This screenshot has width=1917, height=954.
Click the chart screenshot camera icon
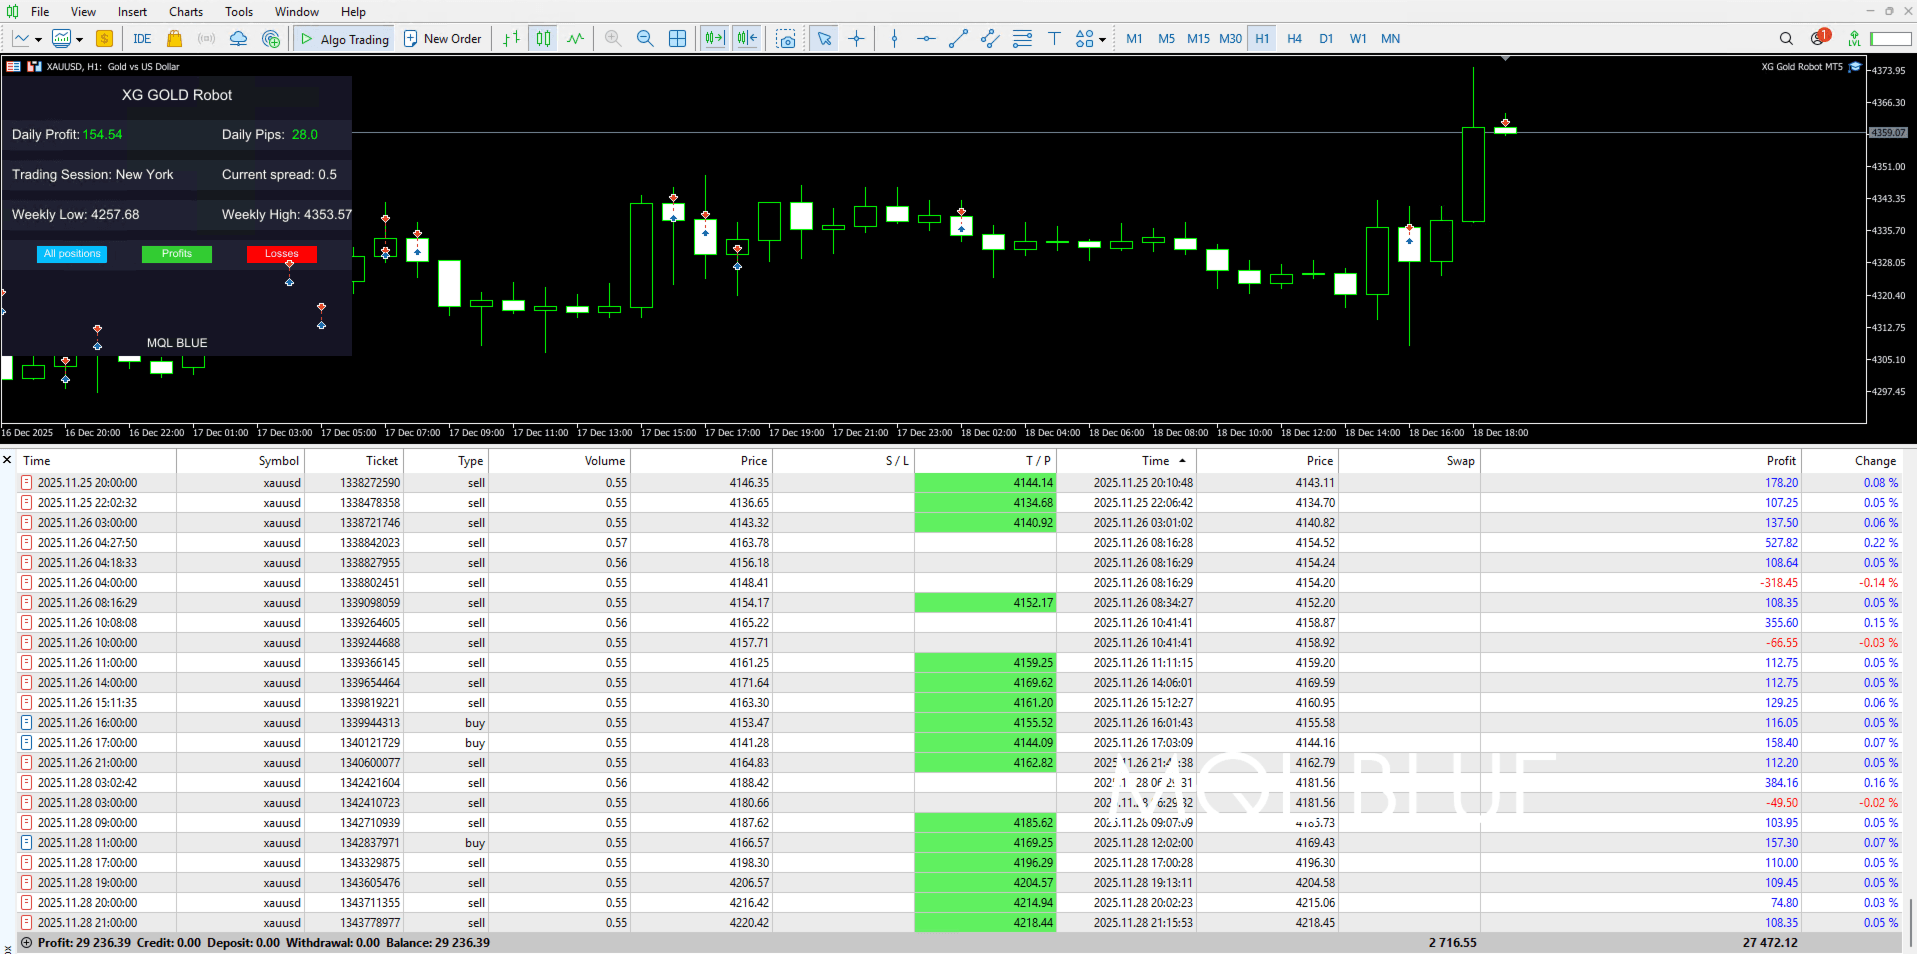coord(787,39)
